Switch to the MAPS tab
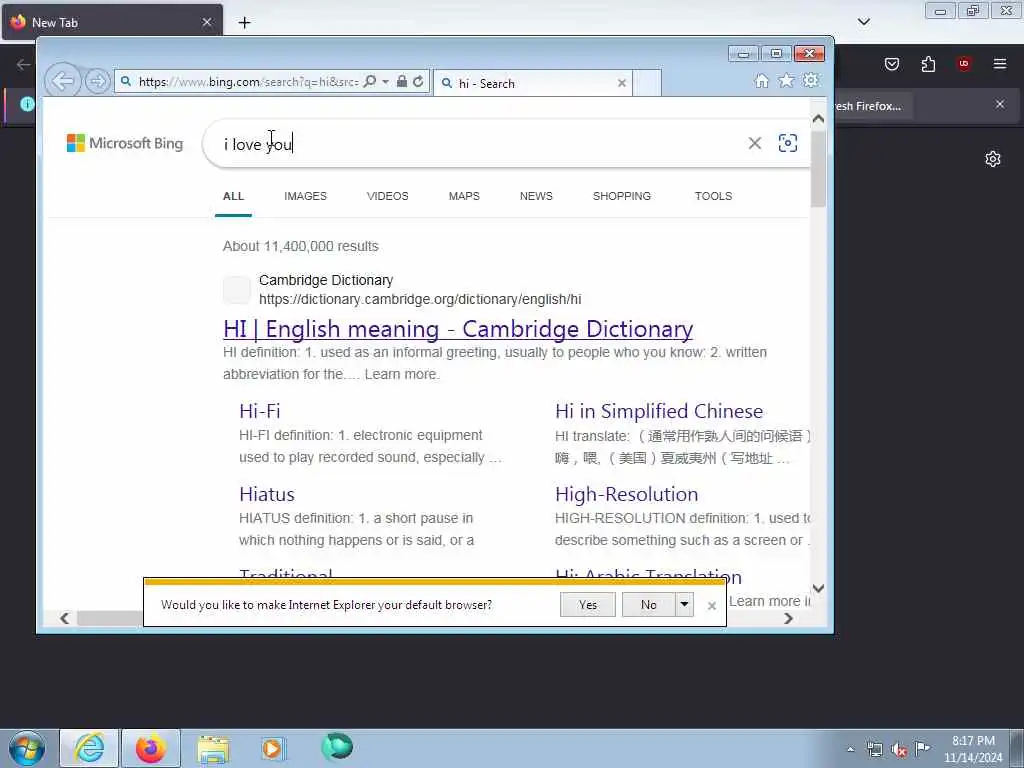 tap(464, 196)
